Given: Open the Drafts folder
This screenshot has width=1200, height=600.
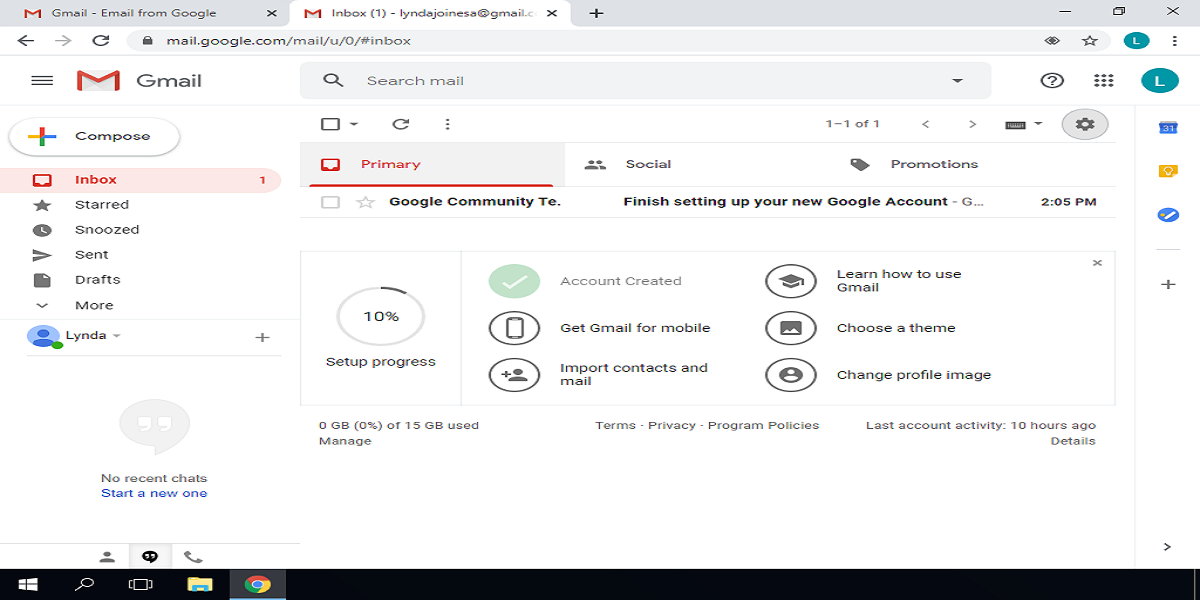Looking at the screenshot, I should coord(140,280).
